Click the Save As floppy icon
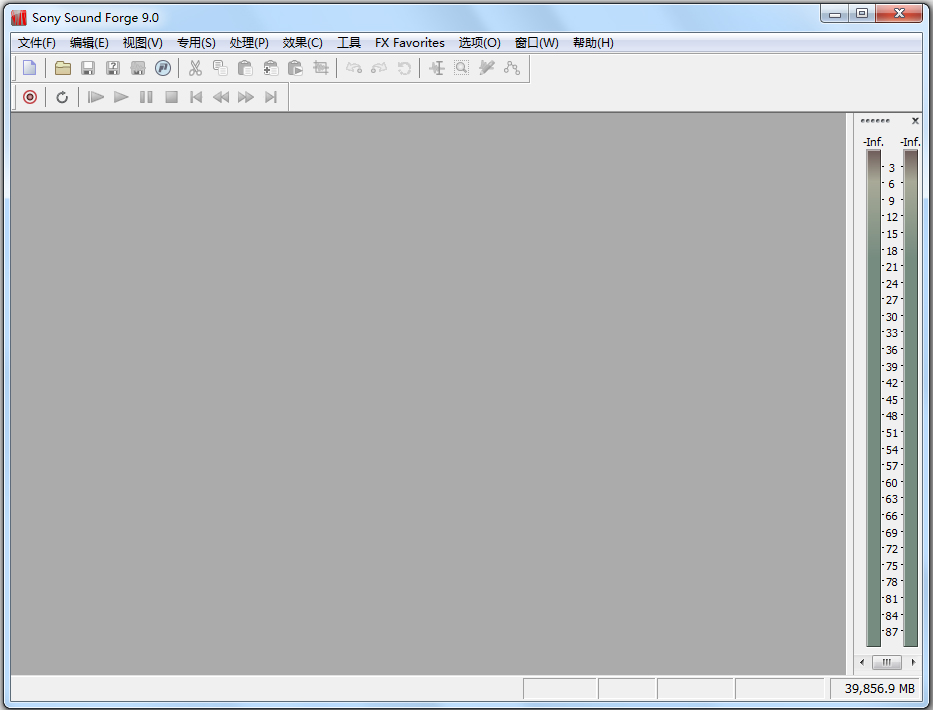The height and width of the screenshot is (710, 933). pos(112,68)
